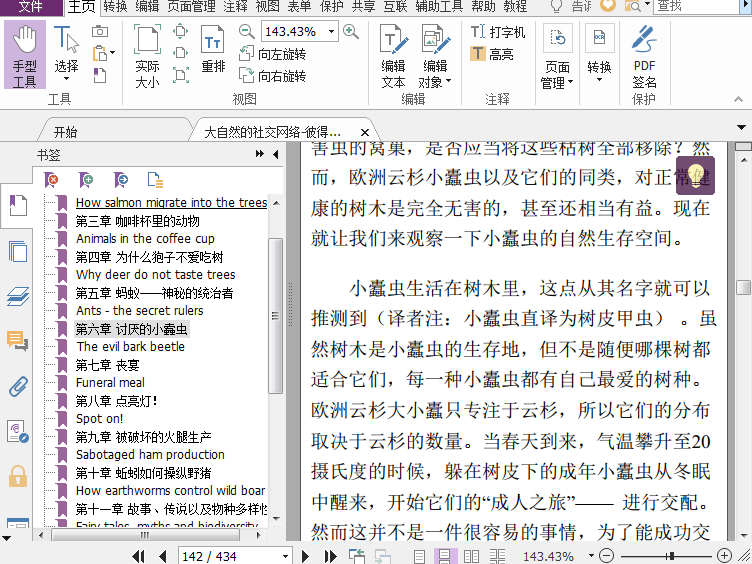Open the Help (帮助) ribbon tab

pyautogui.click(x=483, y=7)
